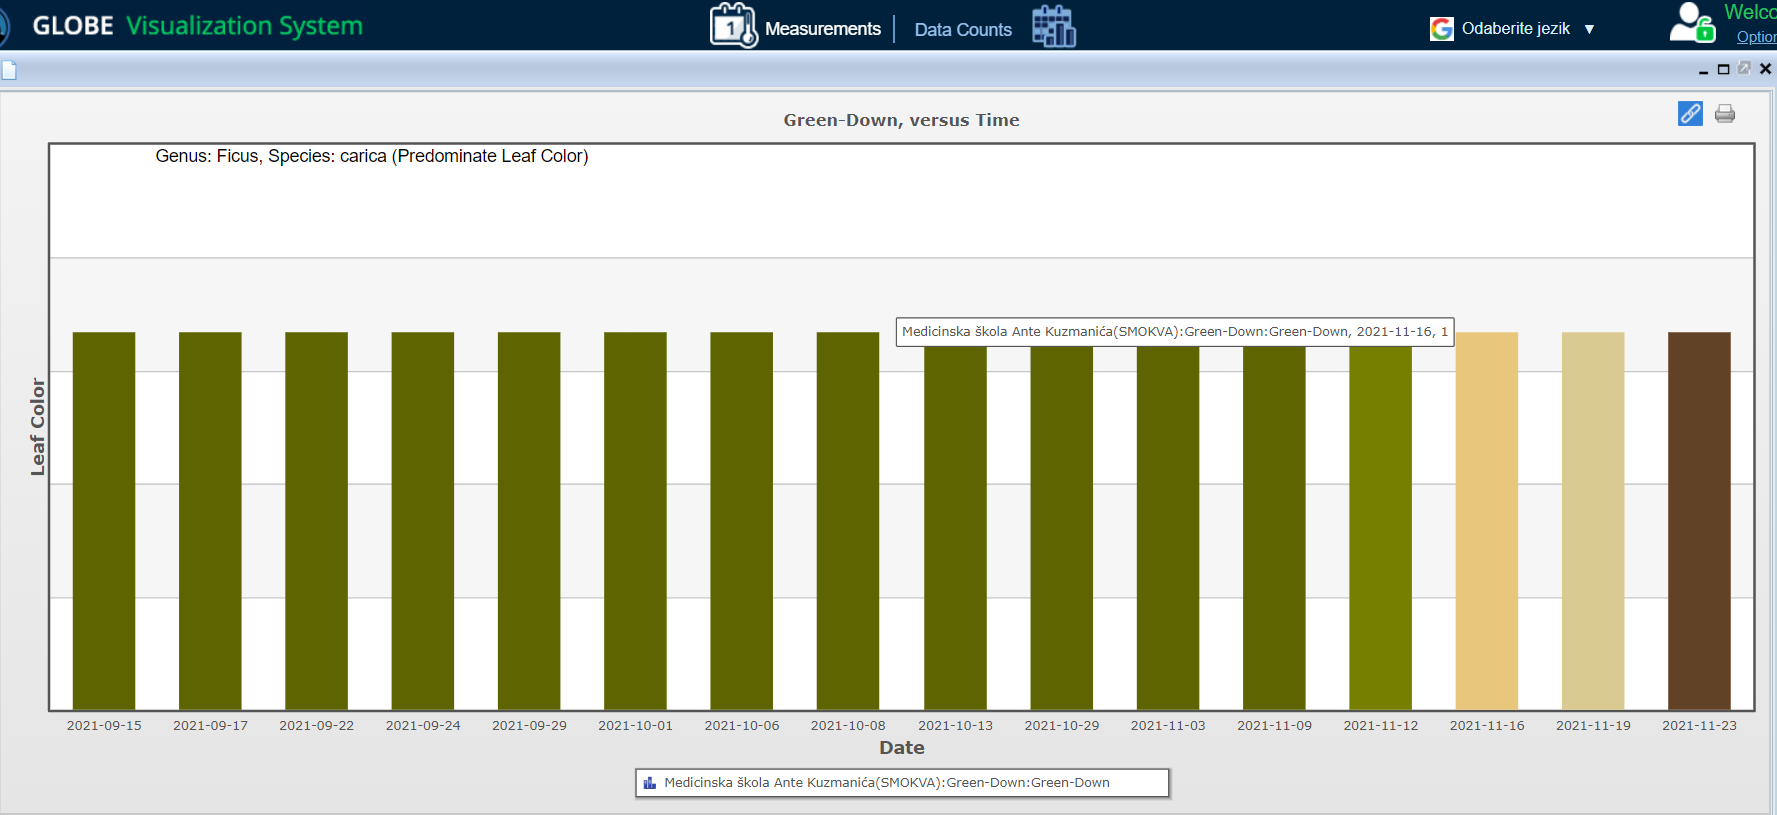Click the document icon in panel header
This screenshot has height=815, width=1777.
(x=9, y=70)
